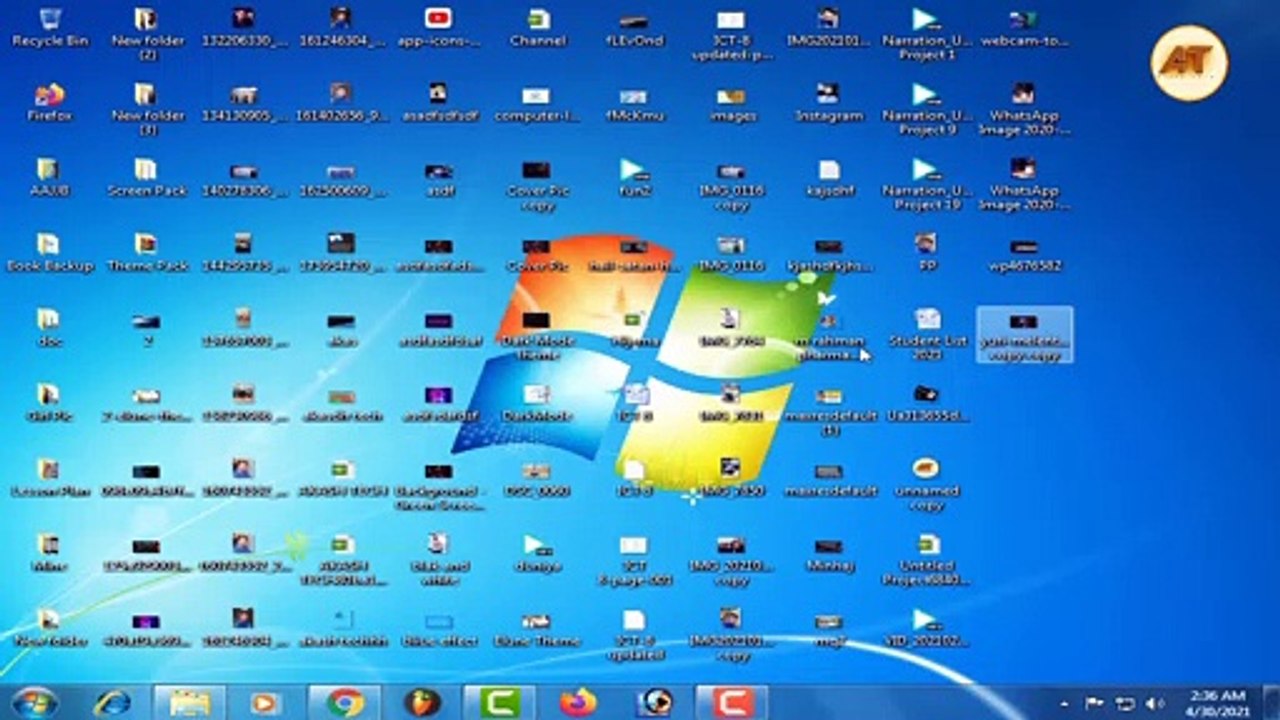The width and height of the screenshot is (1280, 720).
Task: Open Windows Explorer from the taskbar
Action: click(188, 702)
